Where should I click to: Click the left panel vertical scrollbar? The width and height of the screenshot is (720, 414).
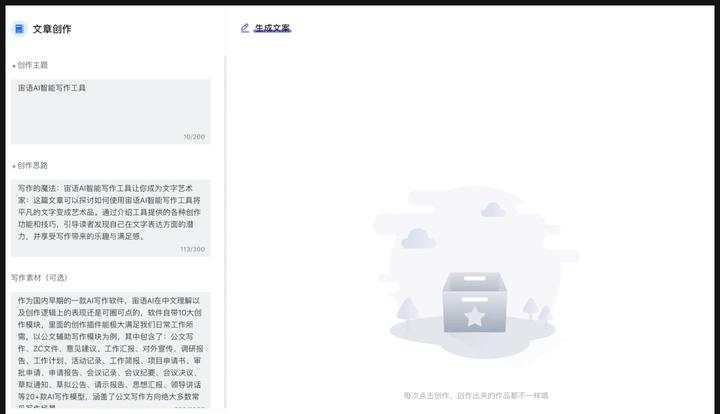pos(225,232)
